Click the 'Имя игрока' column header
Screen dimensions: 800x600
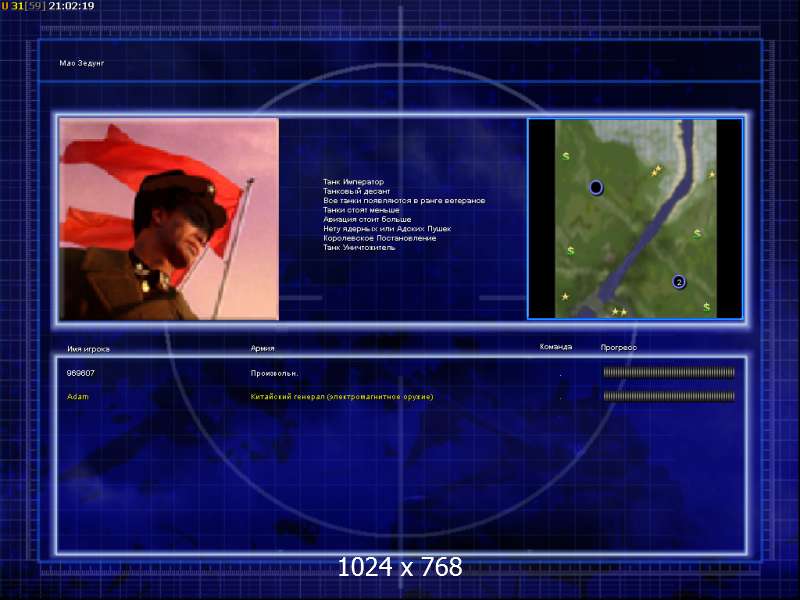[88, 349]
